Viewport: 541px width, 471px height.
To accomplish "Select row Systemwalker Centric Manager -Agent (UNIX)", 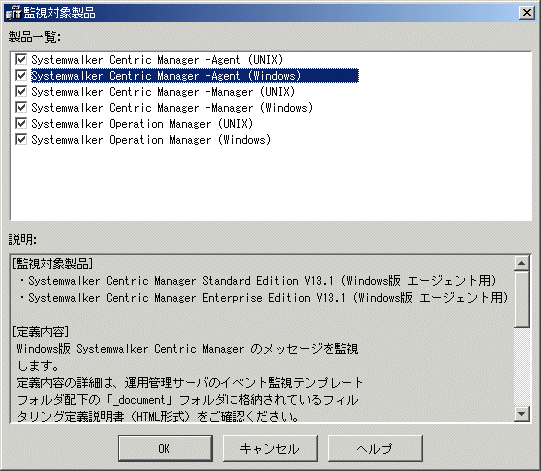I will [157, 60].
